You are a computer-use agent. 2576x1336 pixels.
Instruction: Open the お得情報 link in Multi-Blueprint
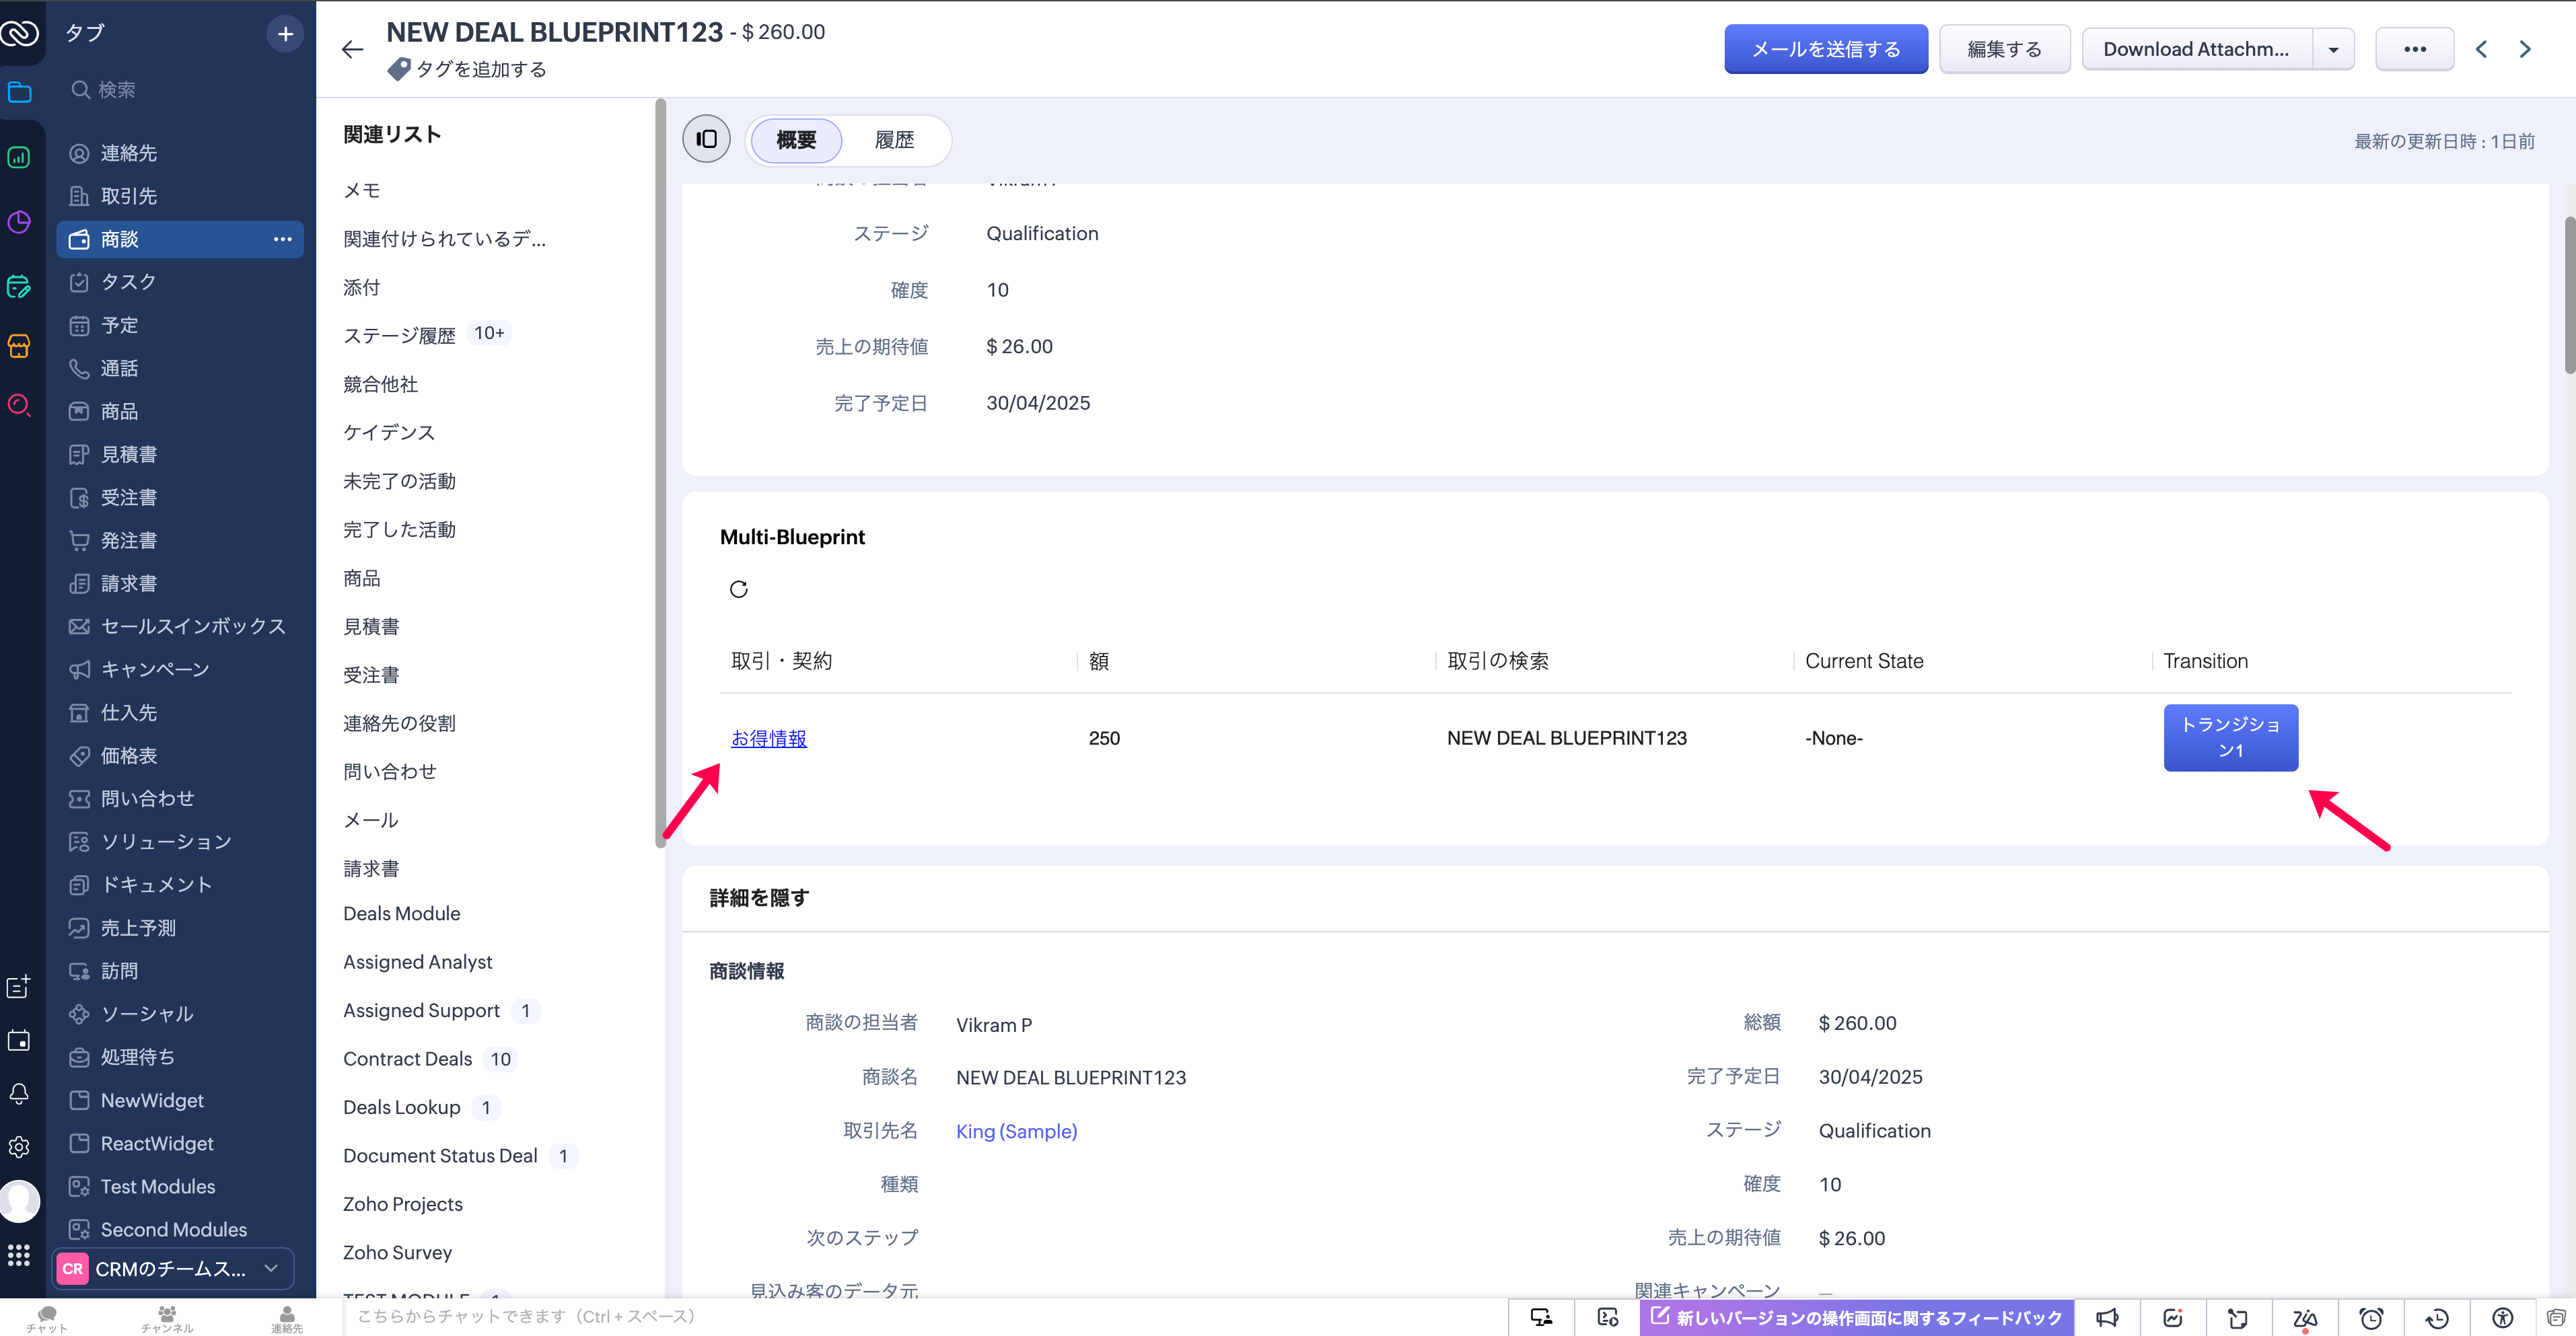pos(768,738)
